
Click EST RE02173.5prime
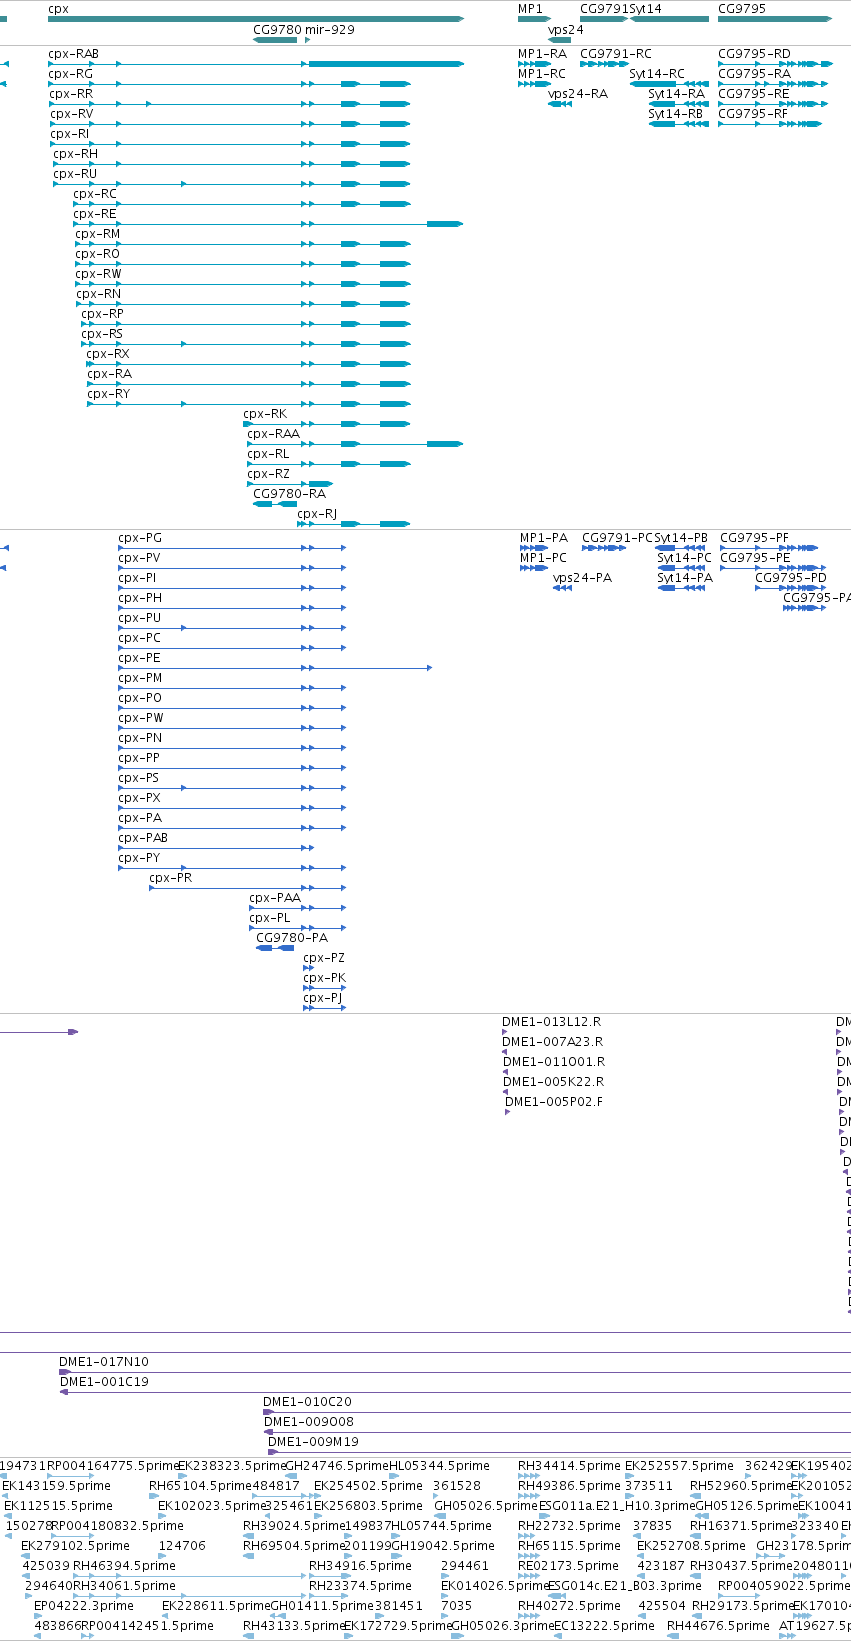point(568,1566)
